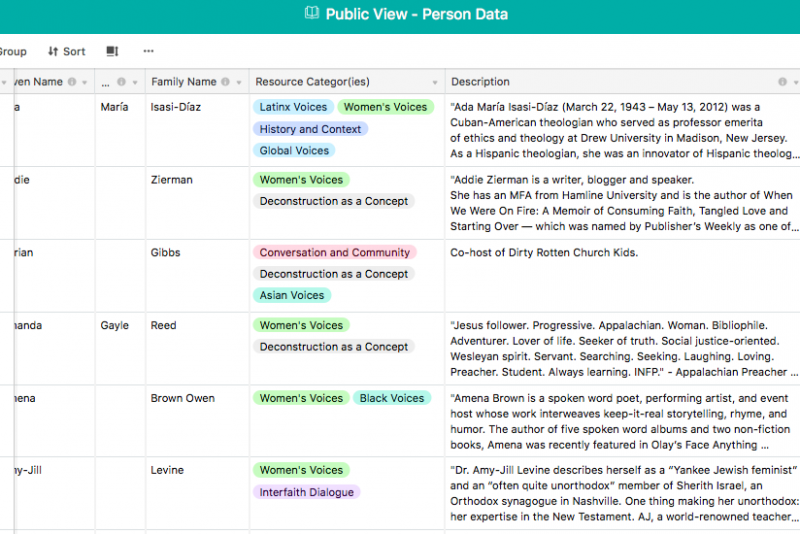Open the Dirty Rotten Church Kids description cell
The image size is (800, 534).
point(622,276)
